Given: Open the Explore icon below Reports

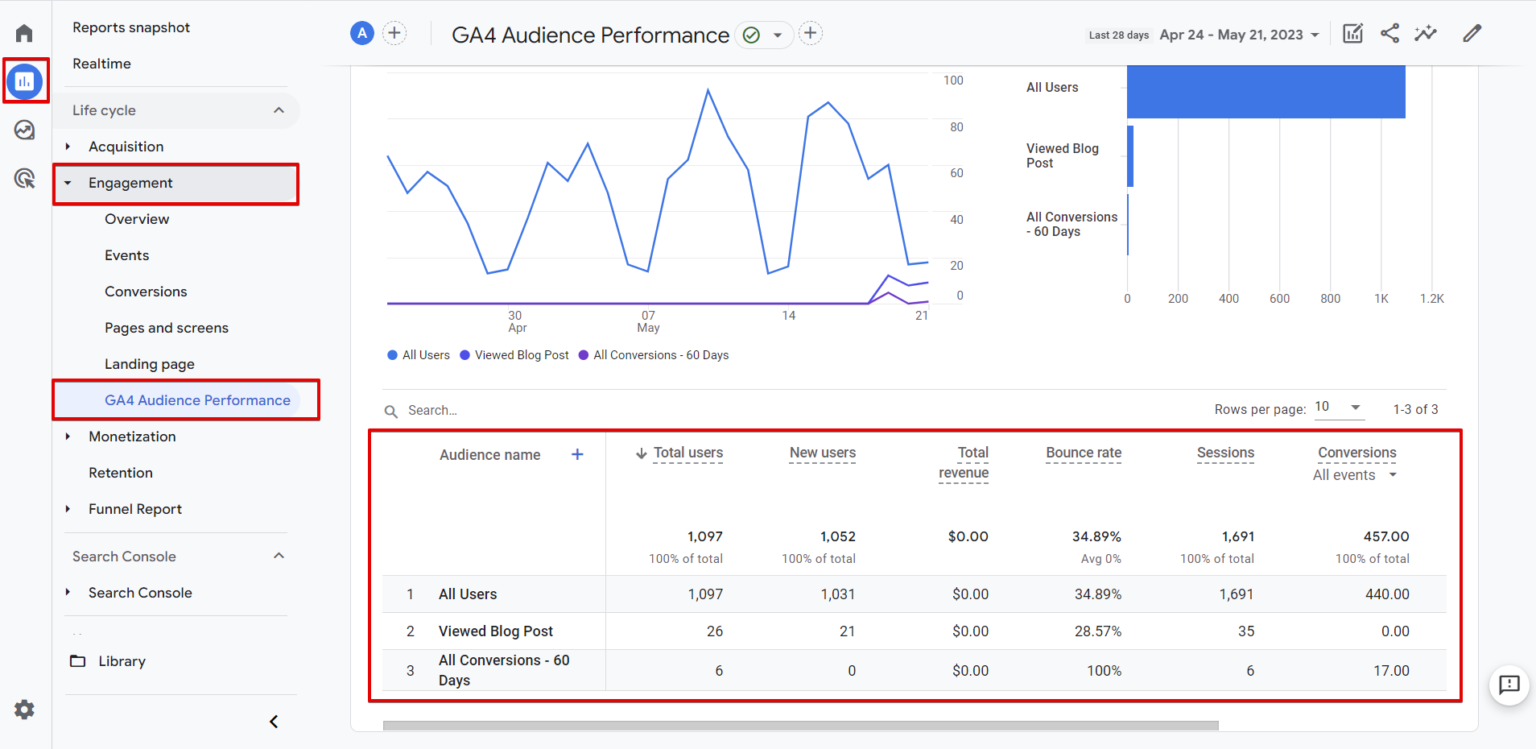Looking at the screenshot, I should [x=24, y=129].
